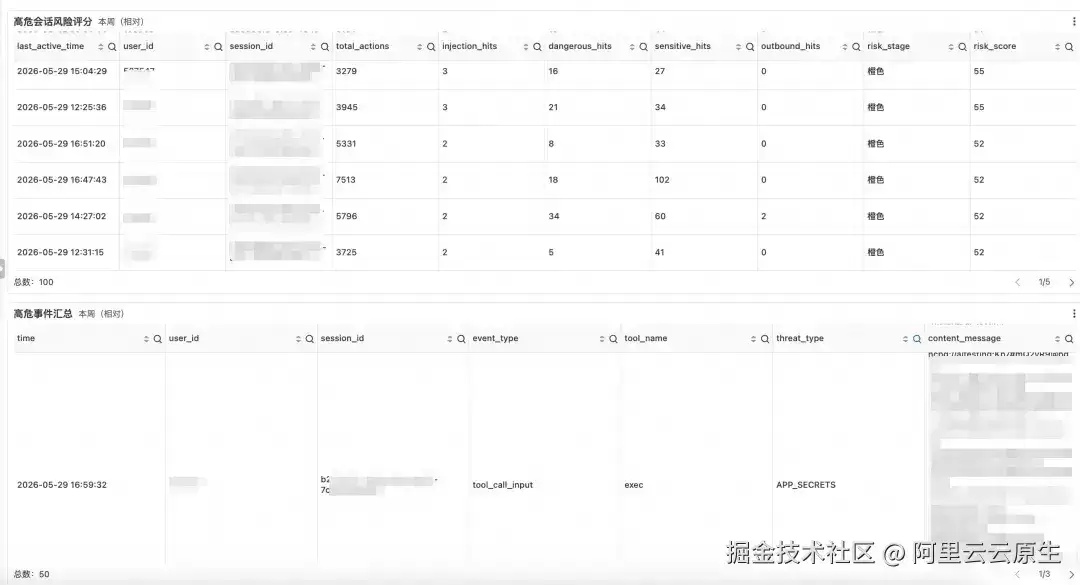Viewport: 1080px width, 585px height.
Task: Sort by risk_score column
Action: click(1057, 47)
